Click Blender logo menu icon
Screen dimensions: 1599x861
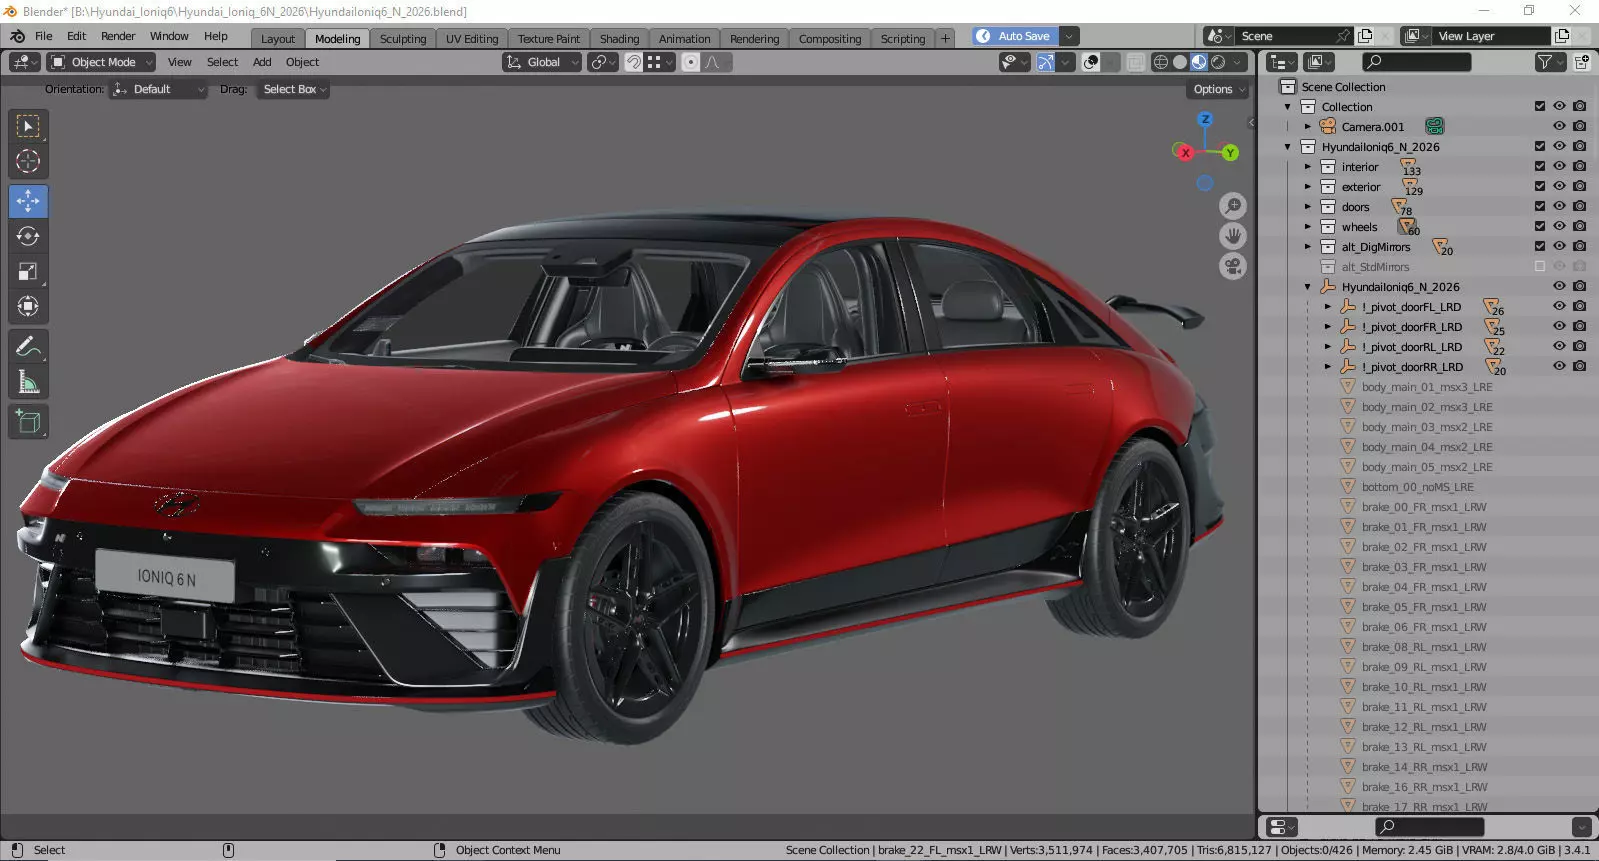[17, 36]
